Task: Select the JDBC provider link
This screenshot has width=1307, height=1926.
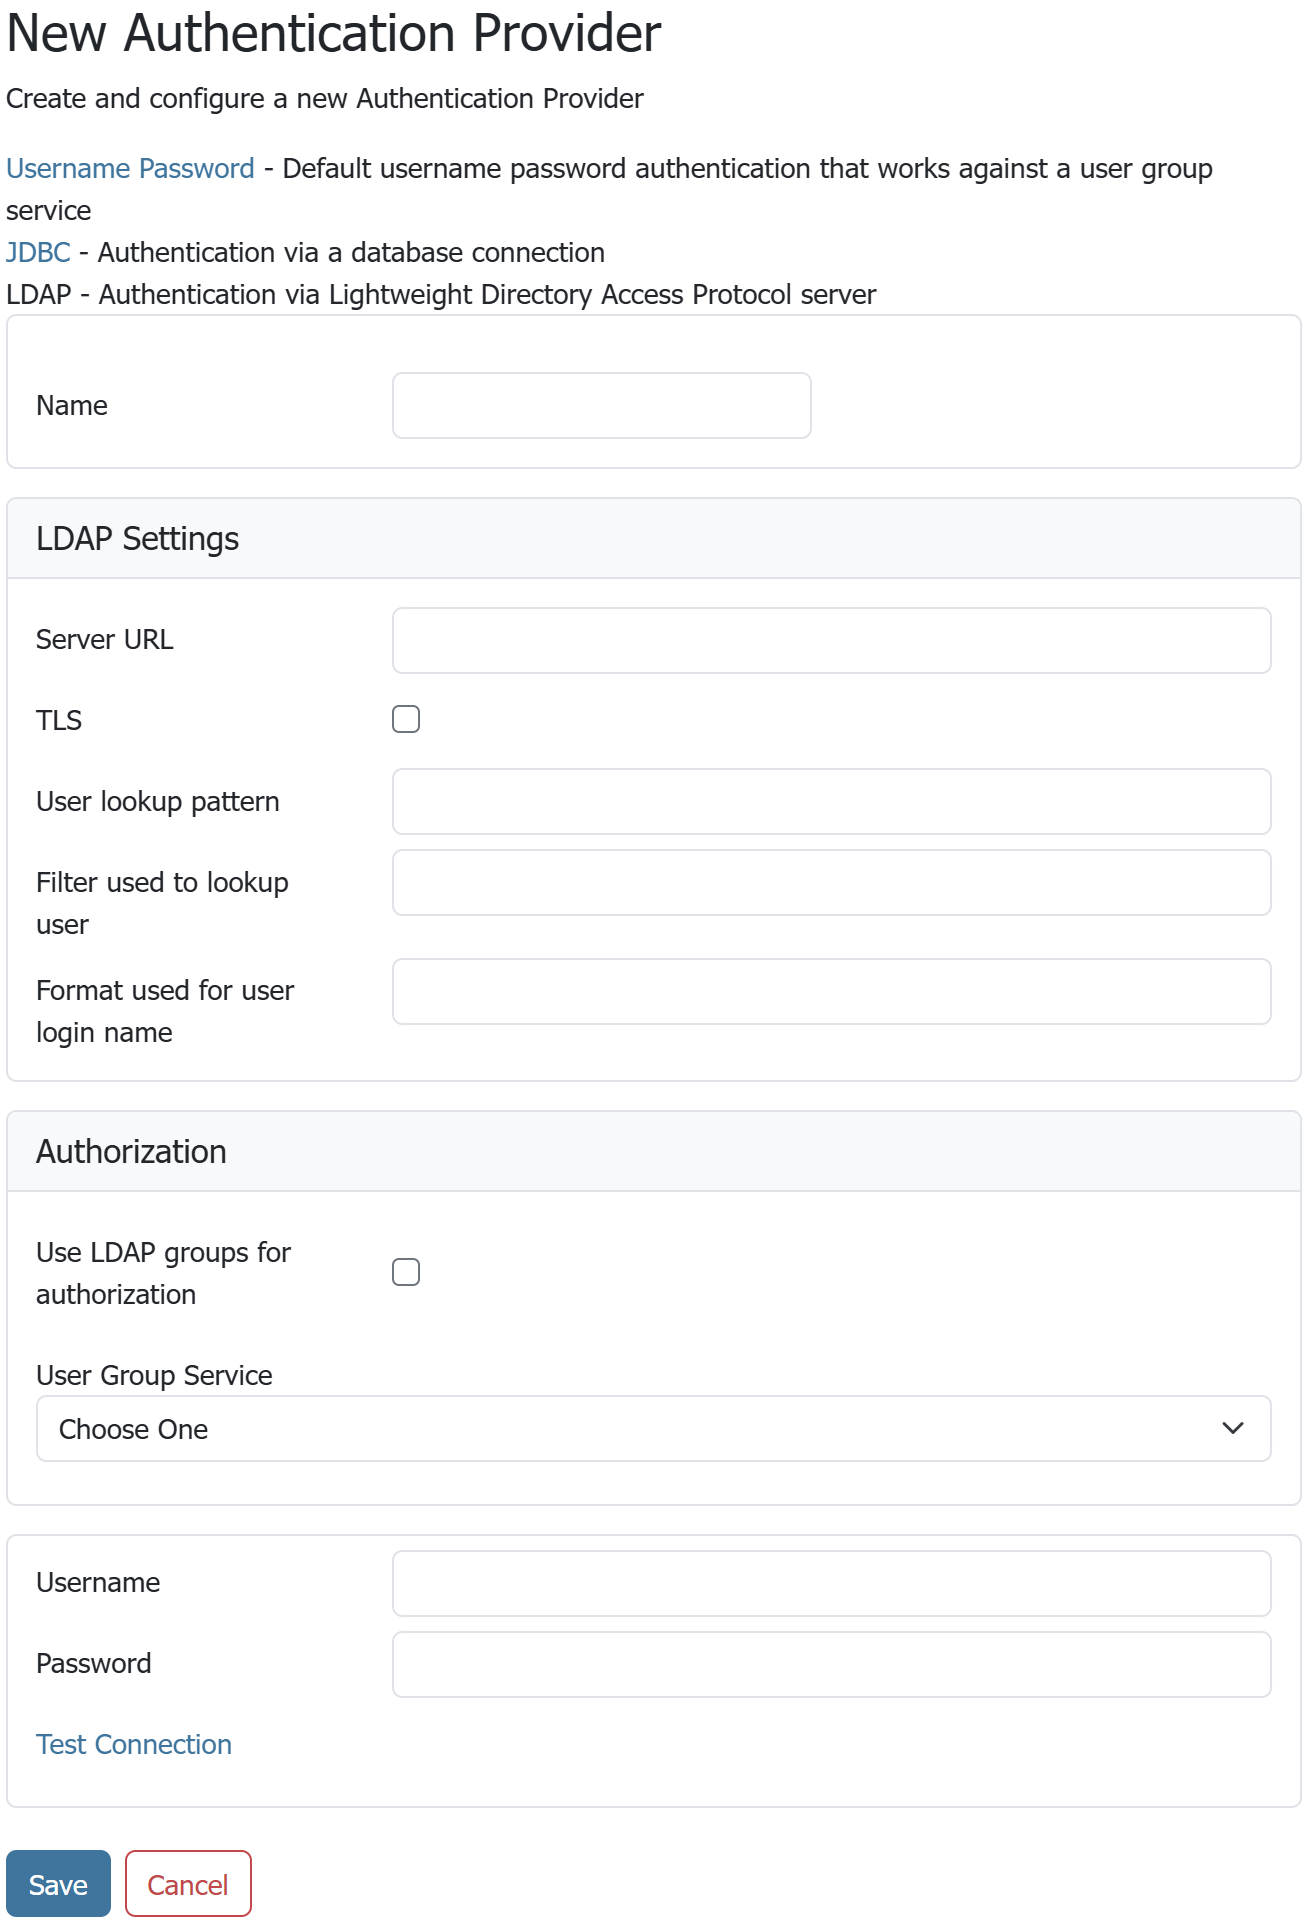Action: coord(38,252)
